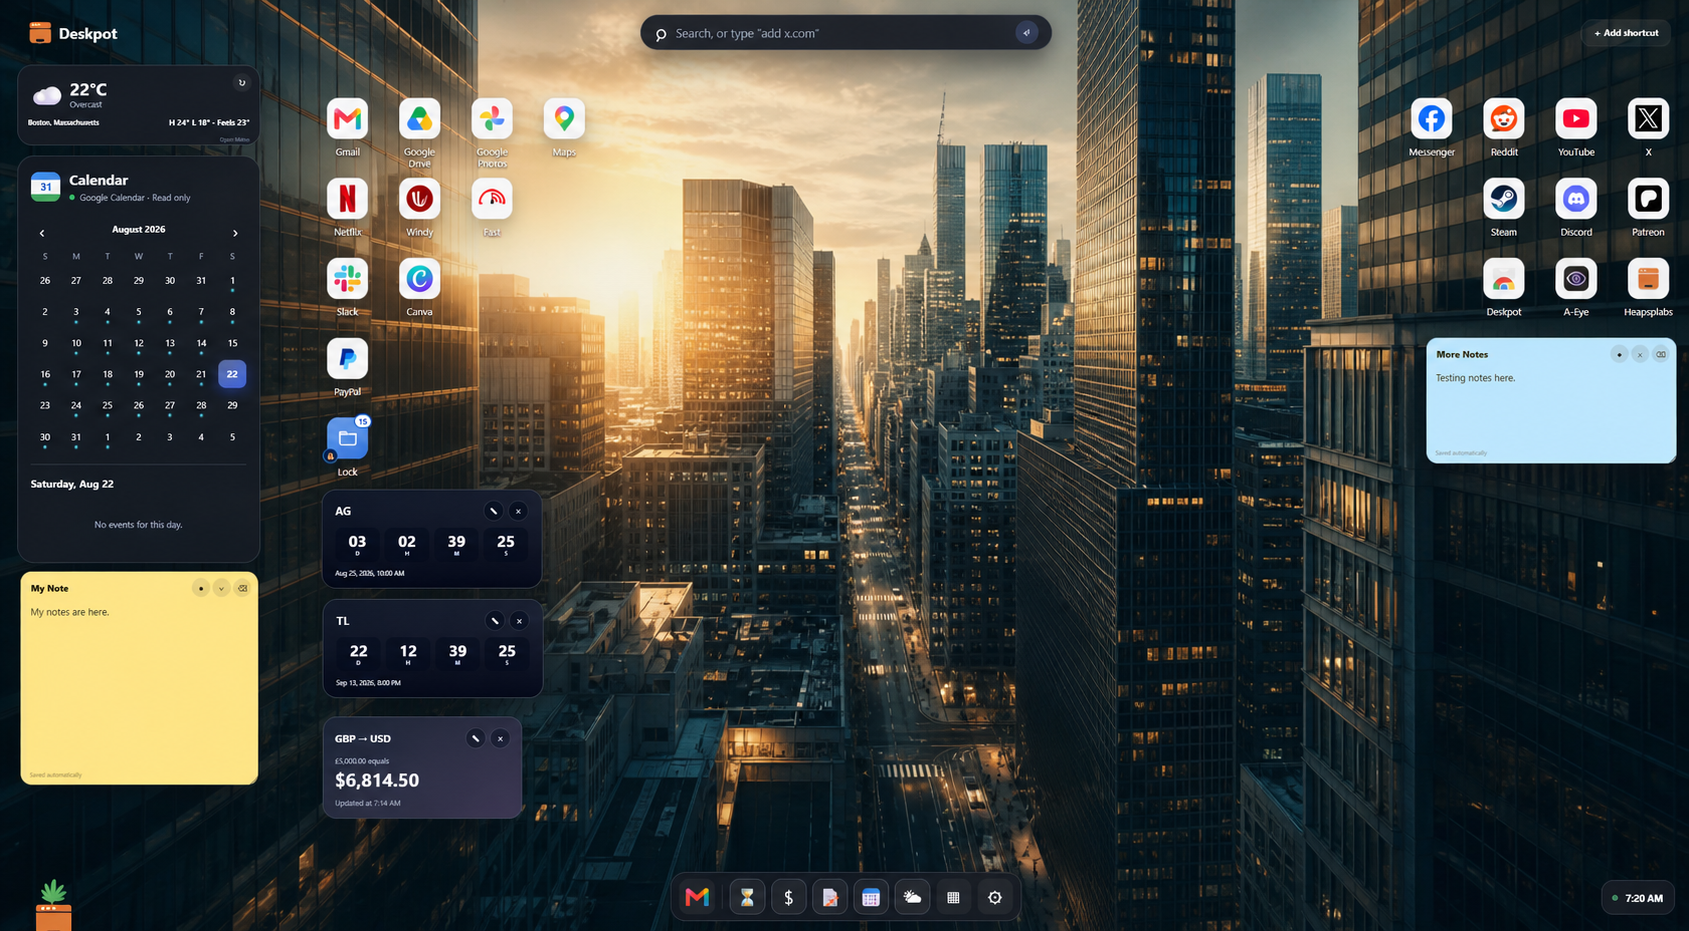Toggle the notes widget from the dock
The width and height of the screenshot is (1689, 931).
click(x=829, y=897)
